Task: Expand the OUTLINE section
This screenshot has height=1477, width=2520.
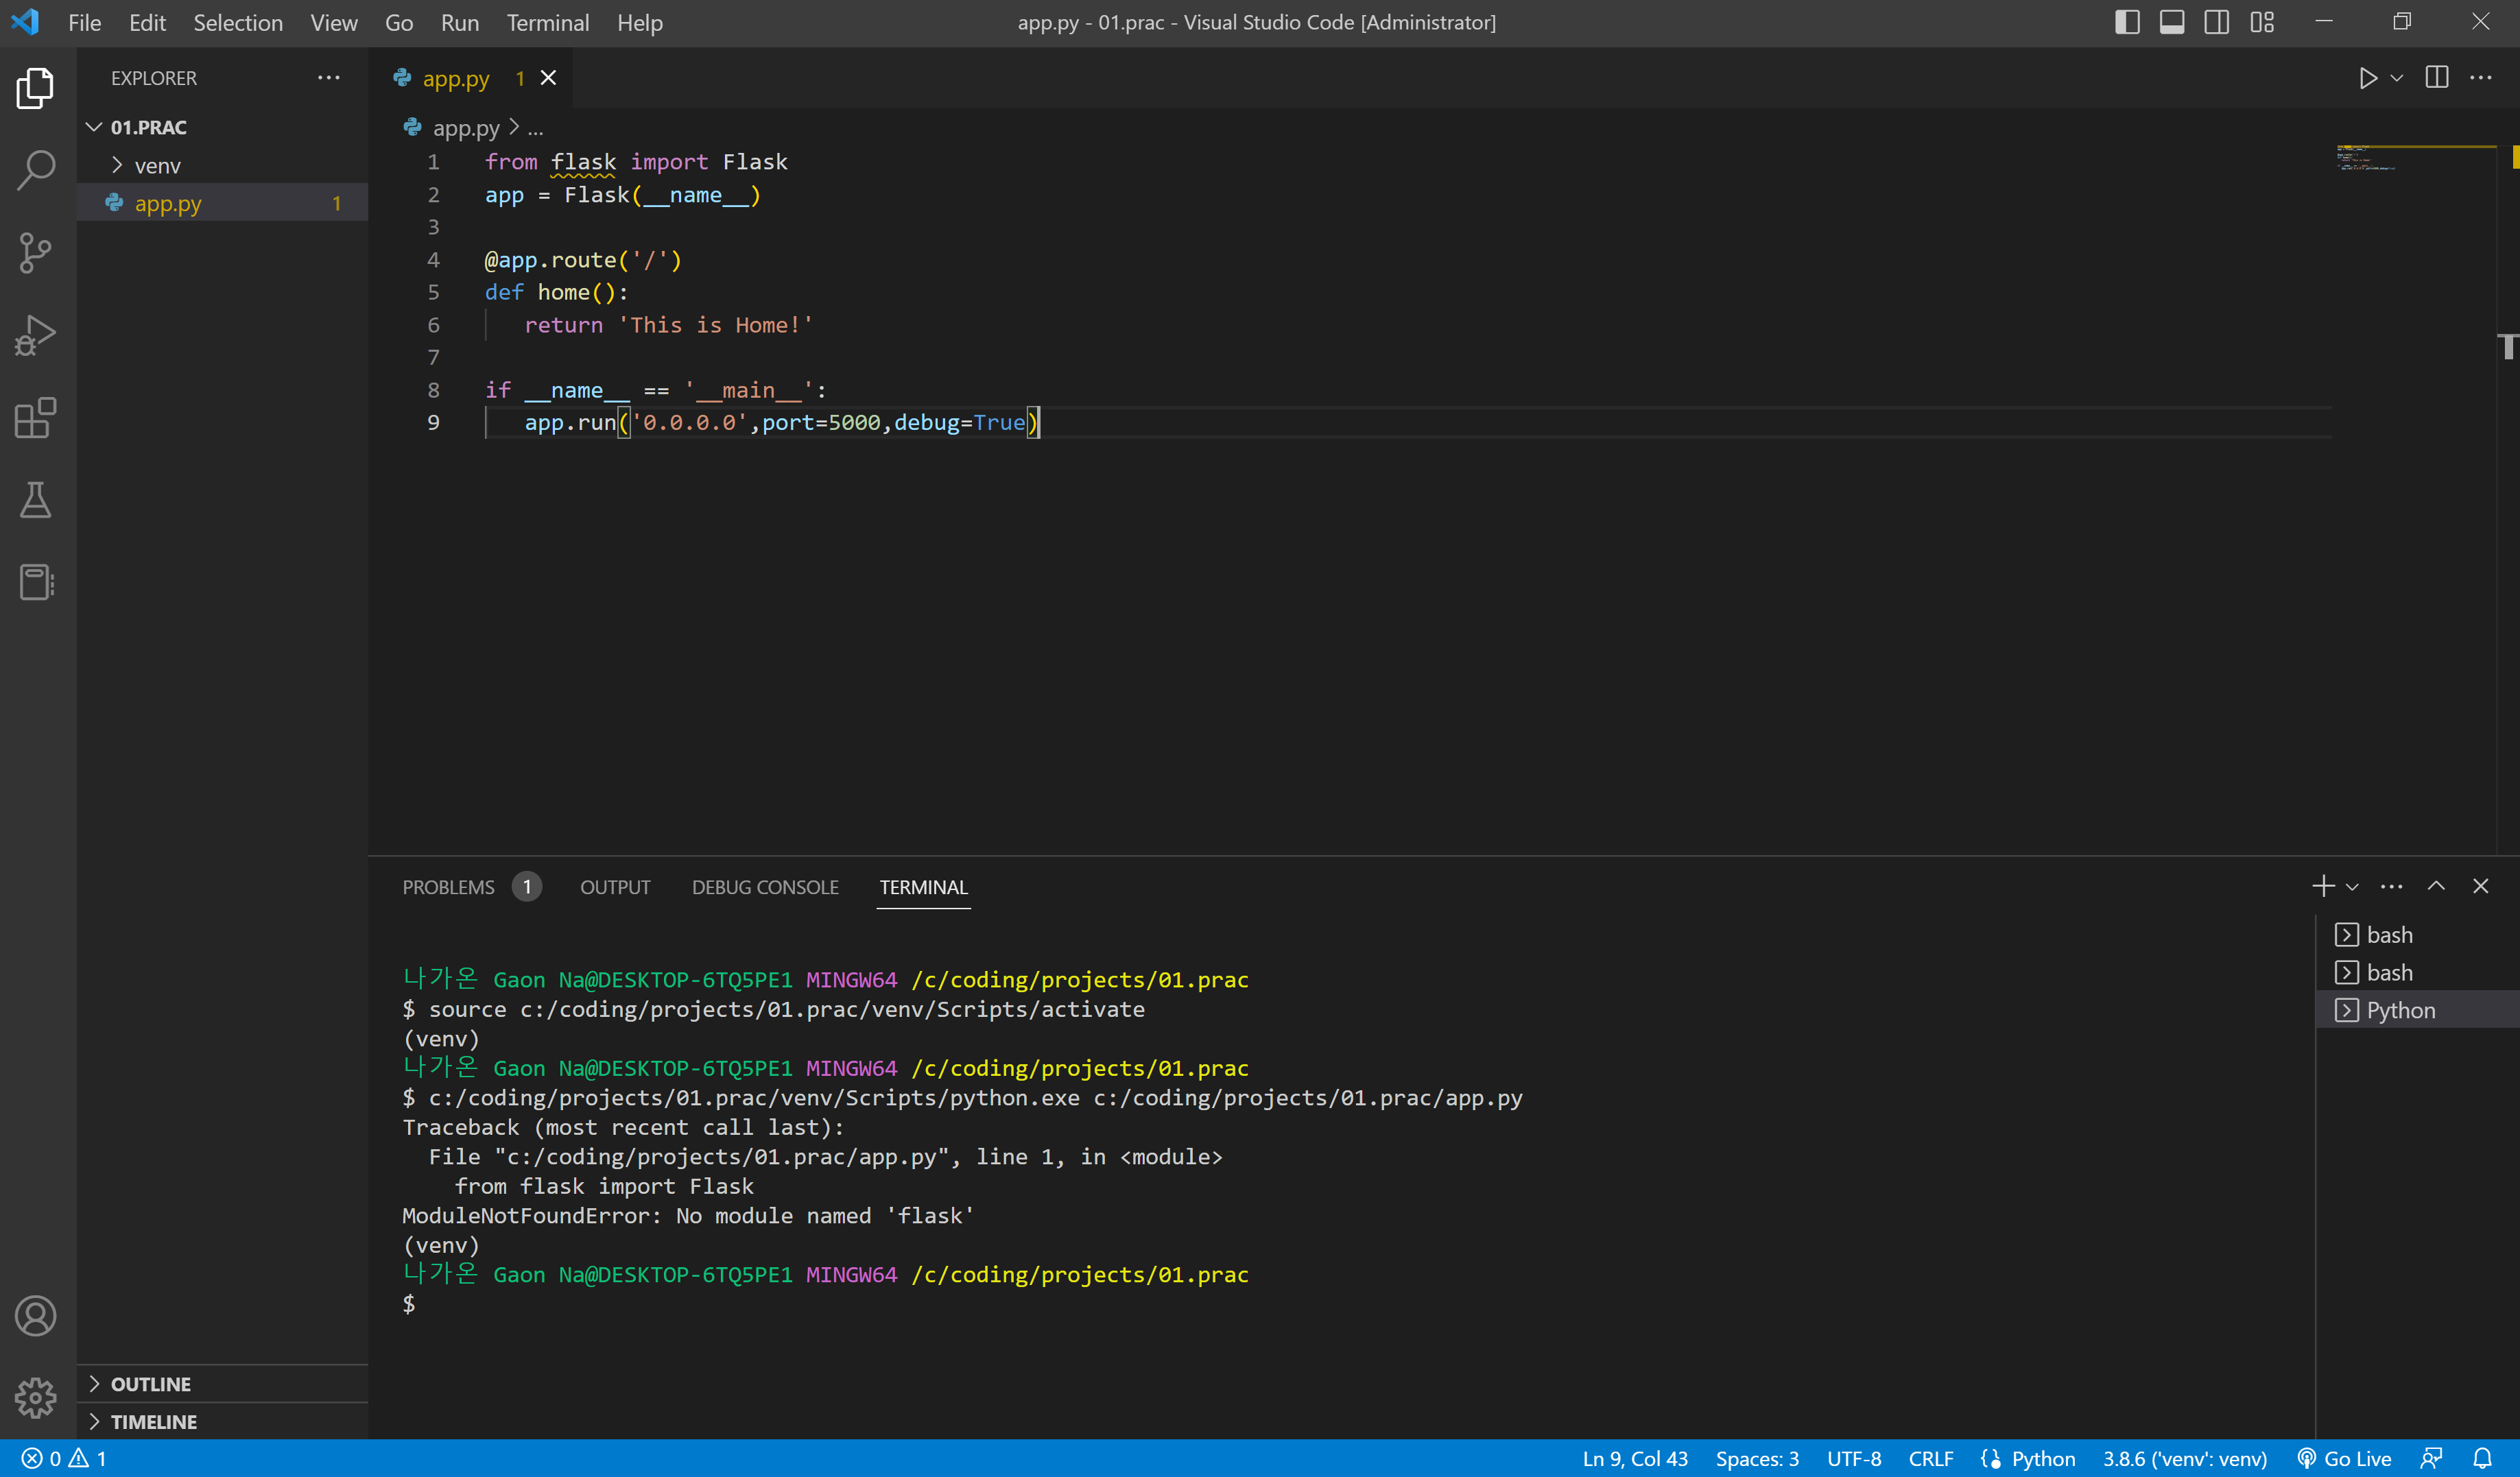Action: tap(222, 1384)
